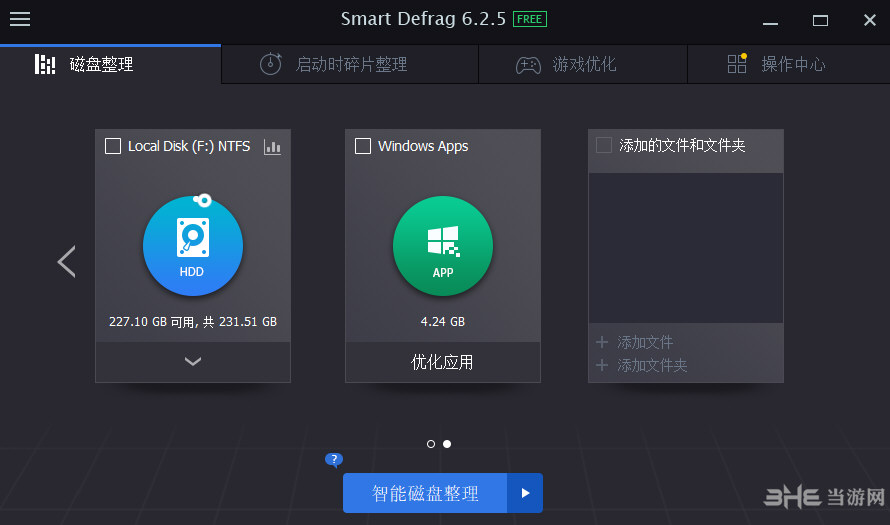Viewport: 890px width, 525px height.
Task: Close the Smart Defrag window
Action: tap(870, 20)
